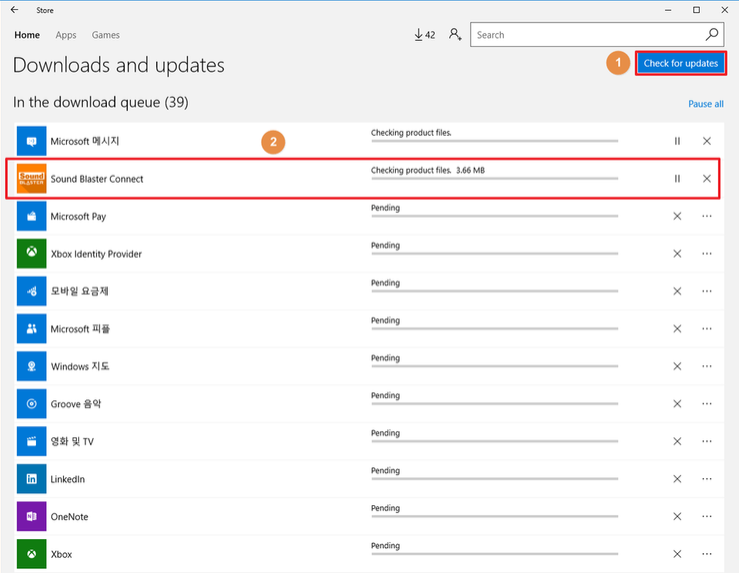Click the Microsoft 메시지 app icon
The image size is (743, 576).
[x=31, y=141]
